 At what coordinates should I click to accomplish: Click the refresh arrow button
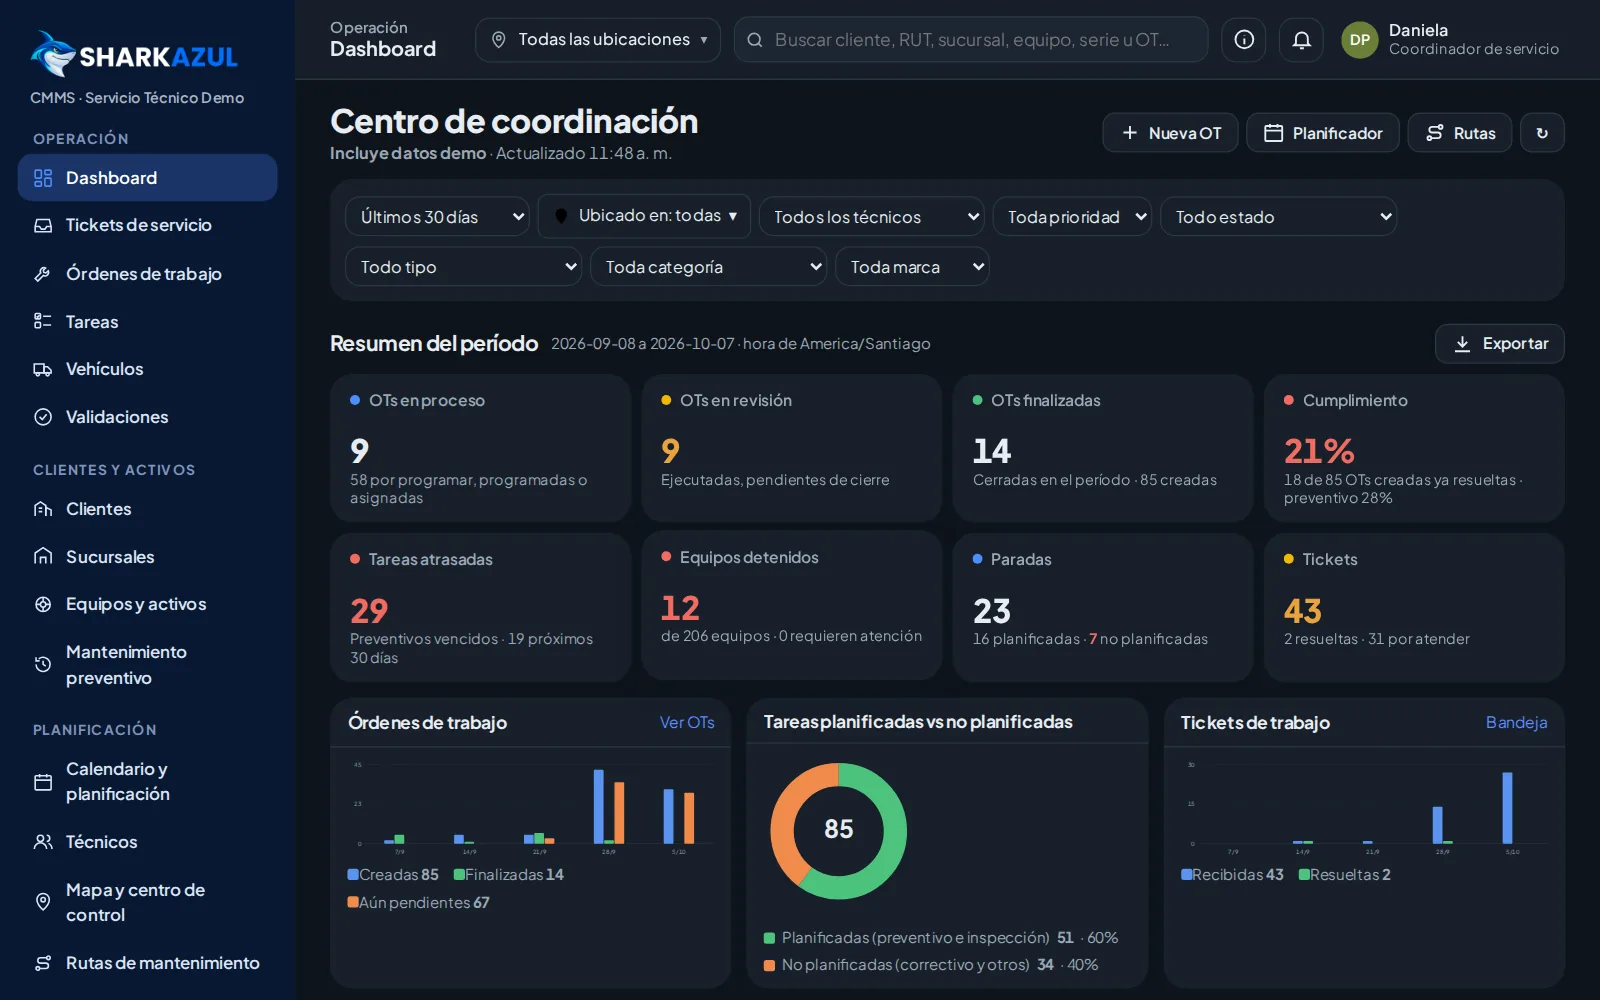click(1542, 133)
